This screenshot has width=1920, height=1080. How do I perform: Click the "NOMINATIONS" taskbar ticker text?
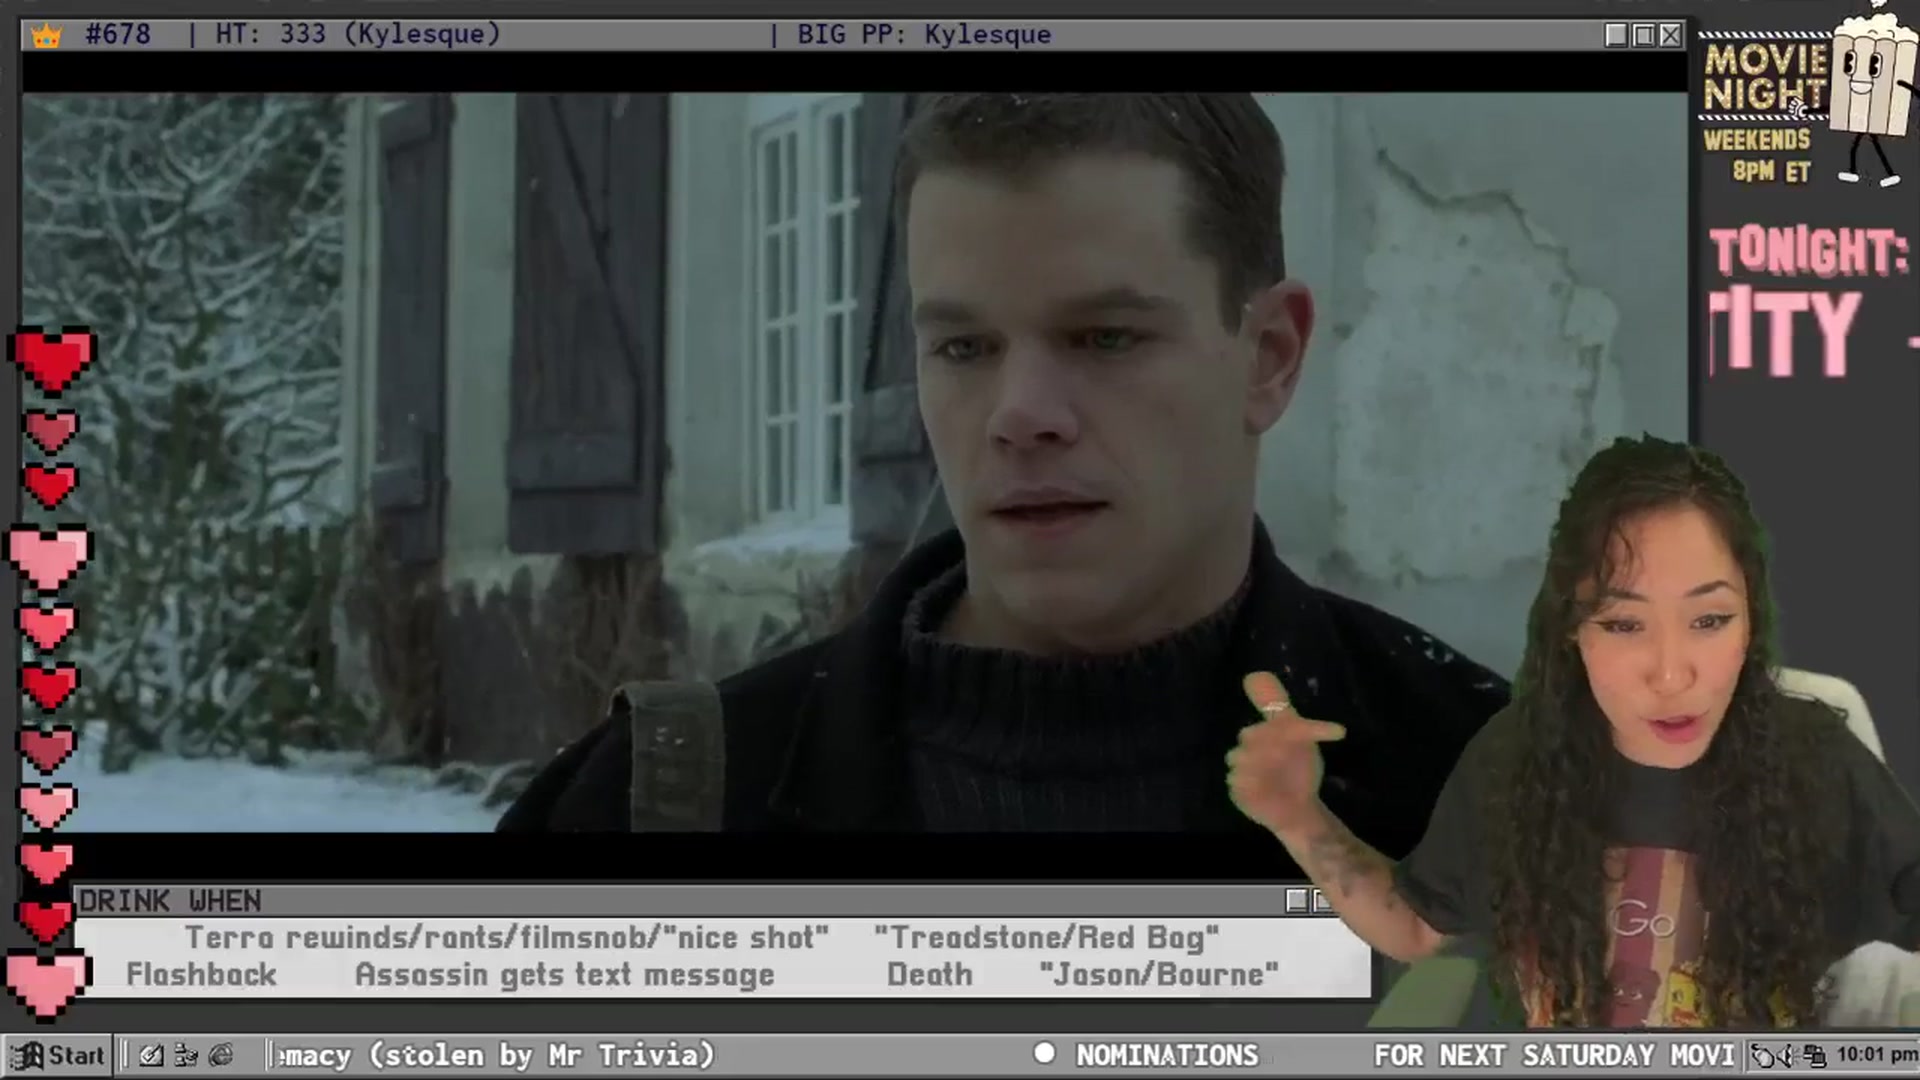pos(1167,1055)
